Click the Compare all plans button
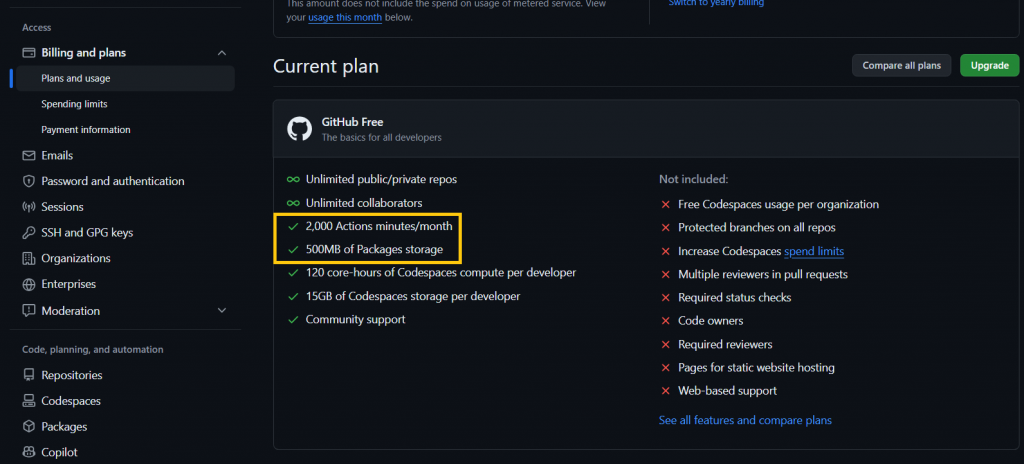1024x464 pixels. coord(901,65)
